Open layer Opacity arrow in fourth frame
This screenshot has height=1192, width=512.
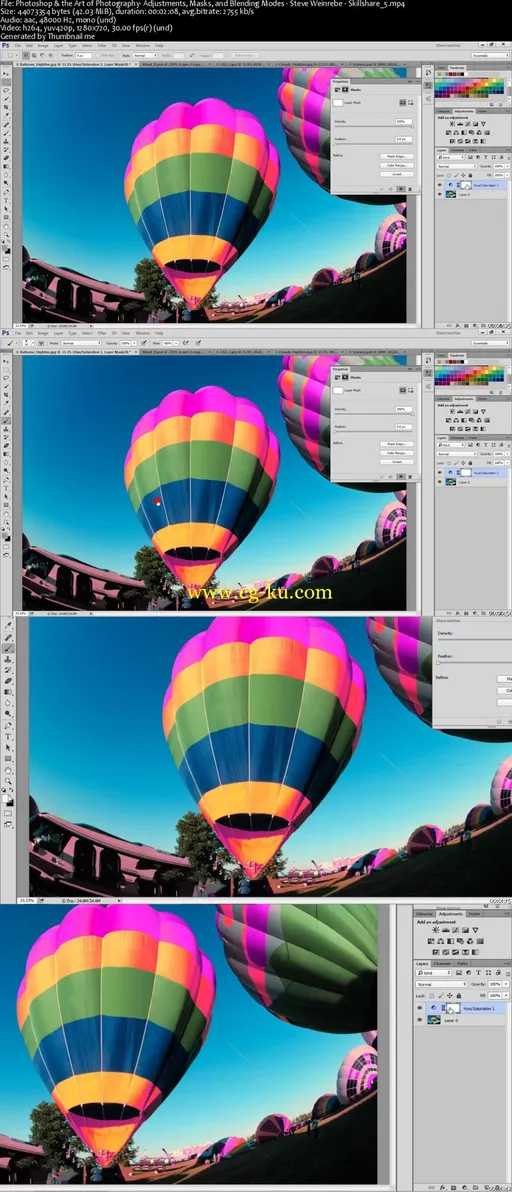pos(506,984)
